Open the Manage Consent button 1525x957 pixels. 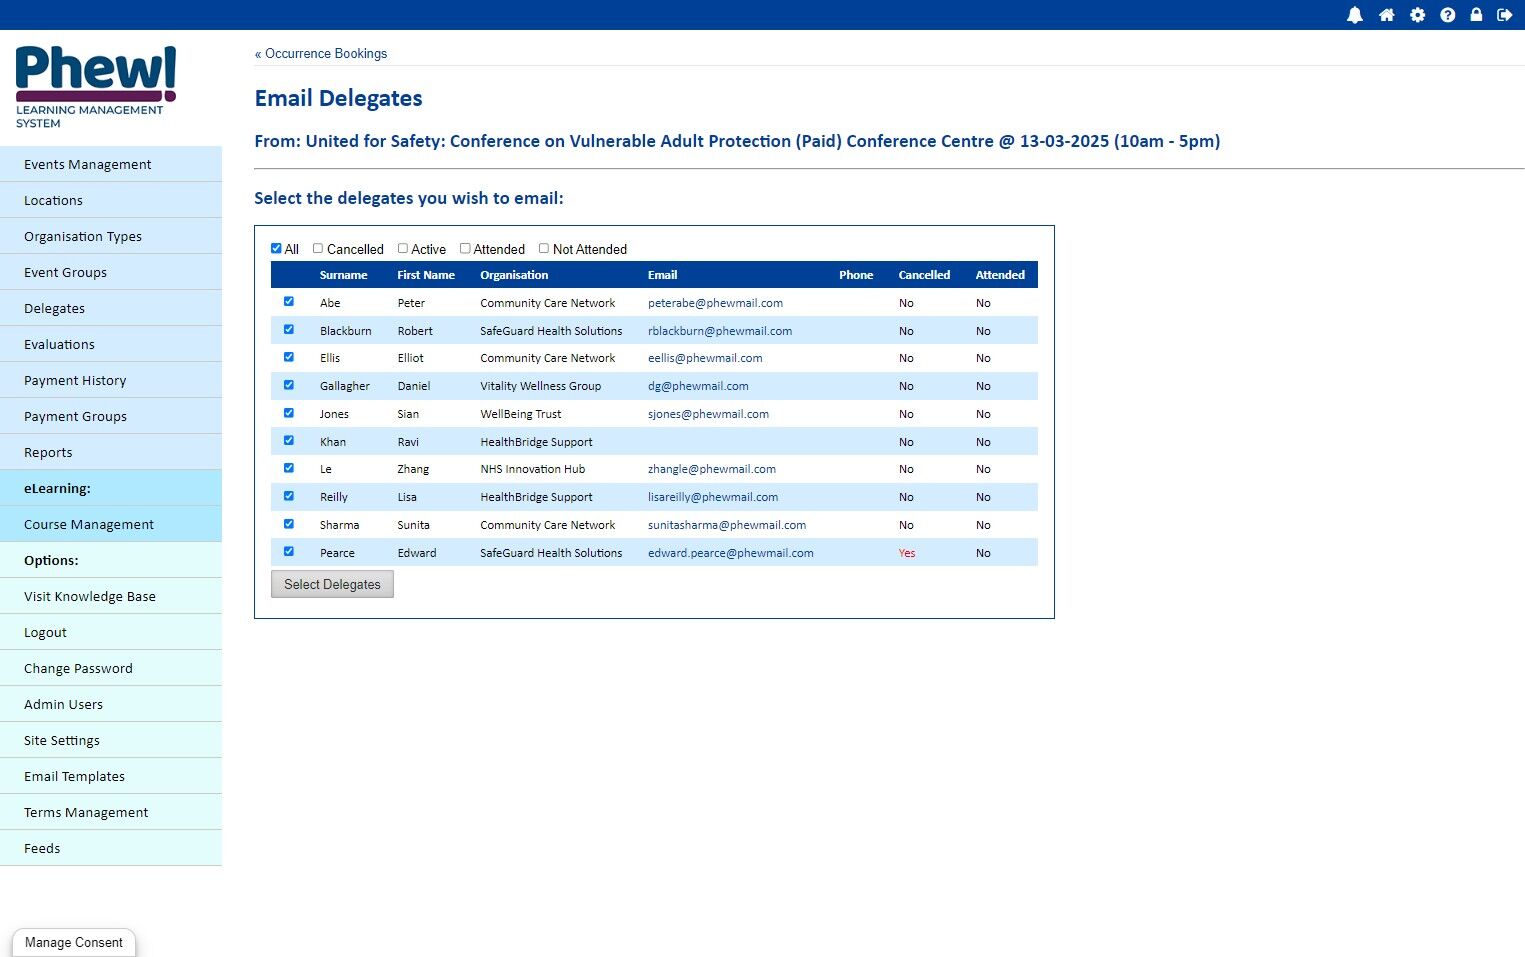point(74,942)
